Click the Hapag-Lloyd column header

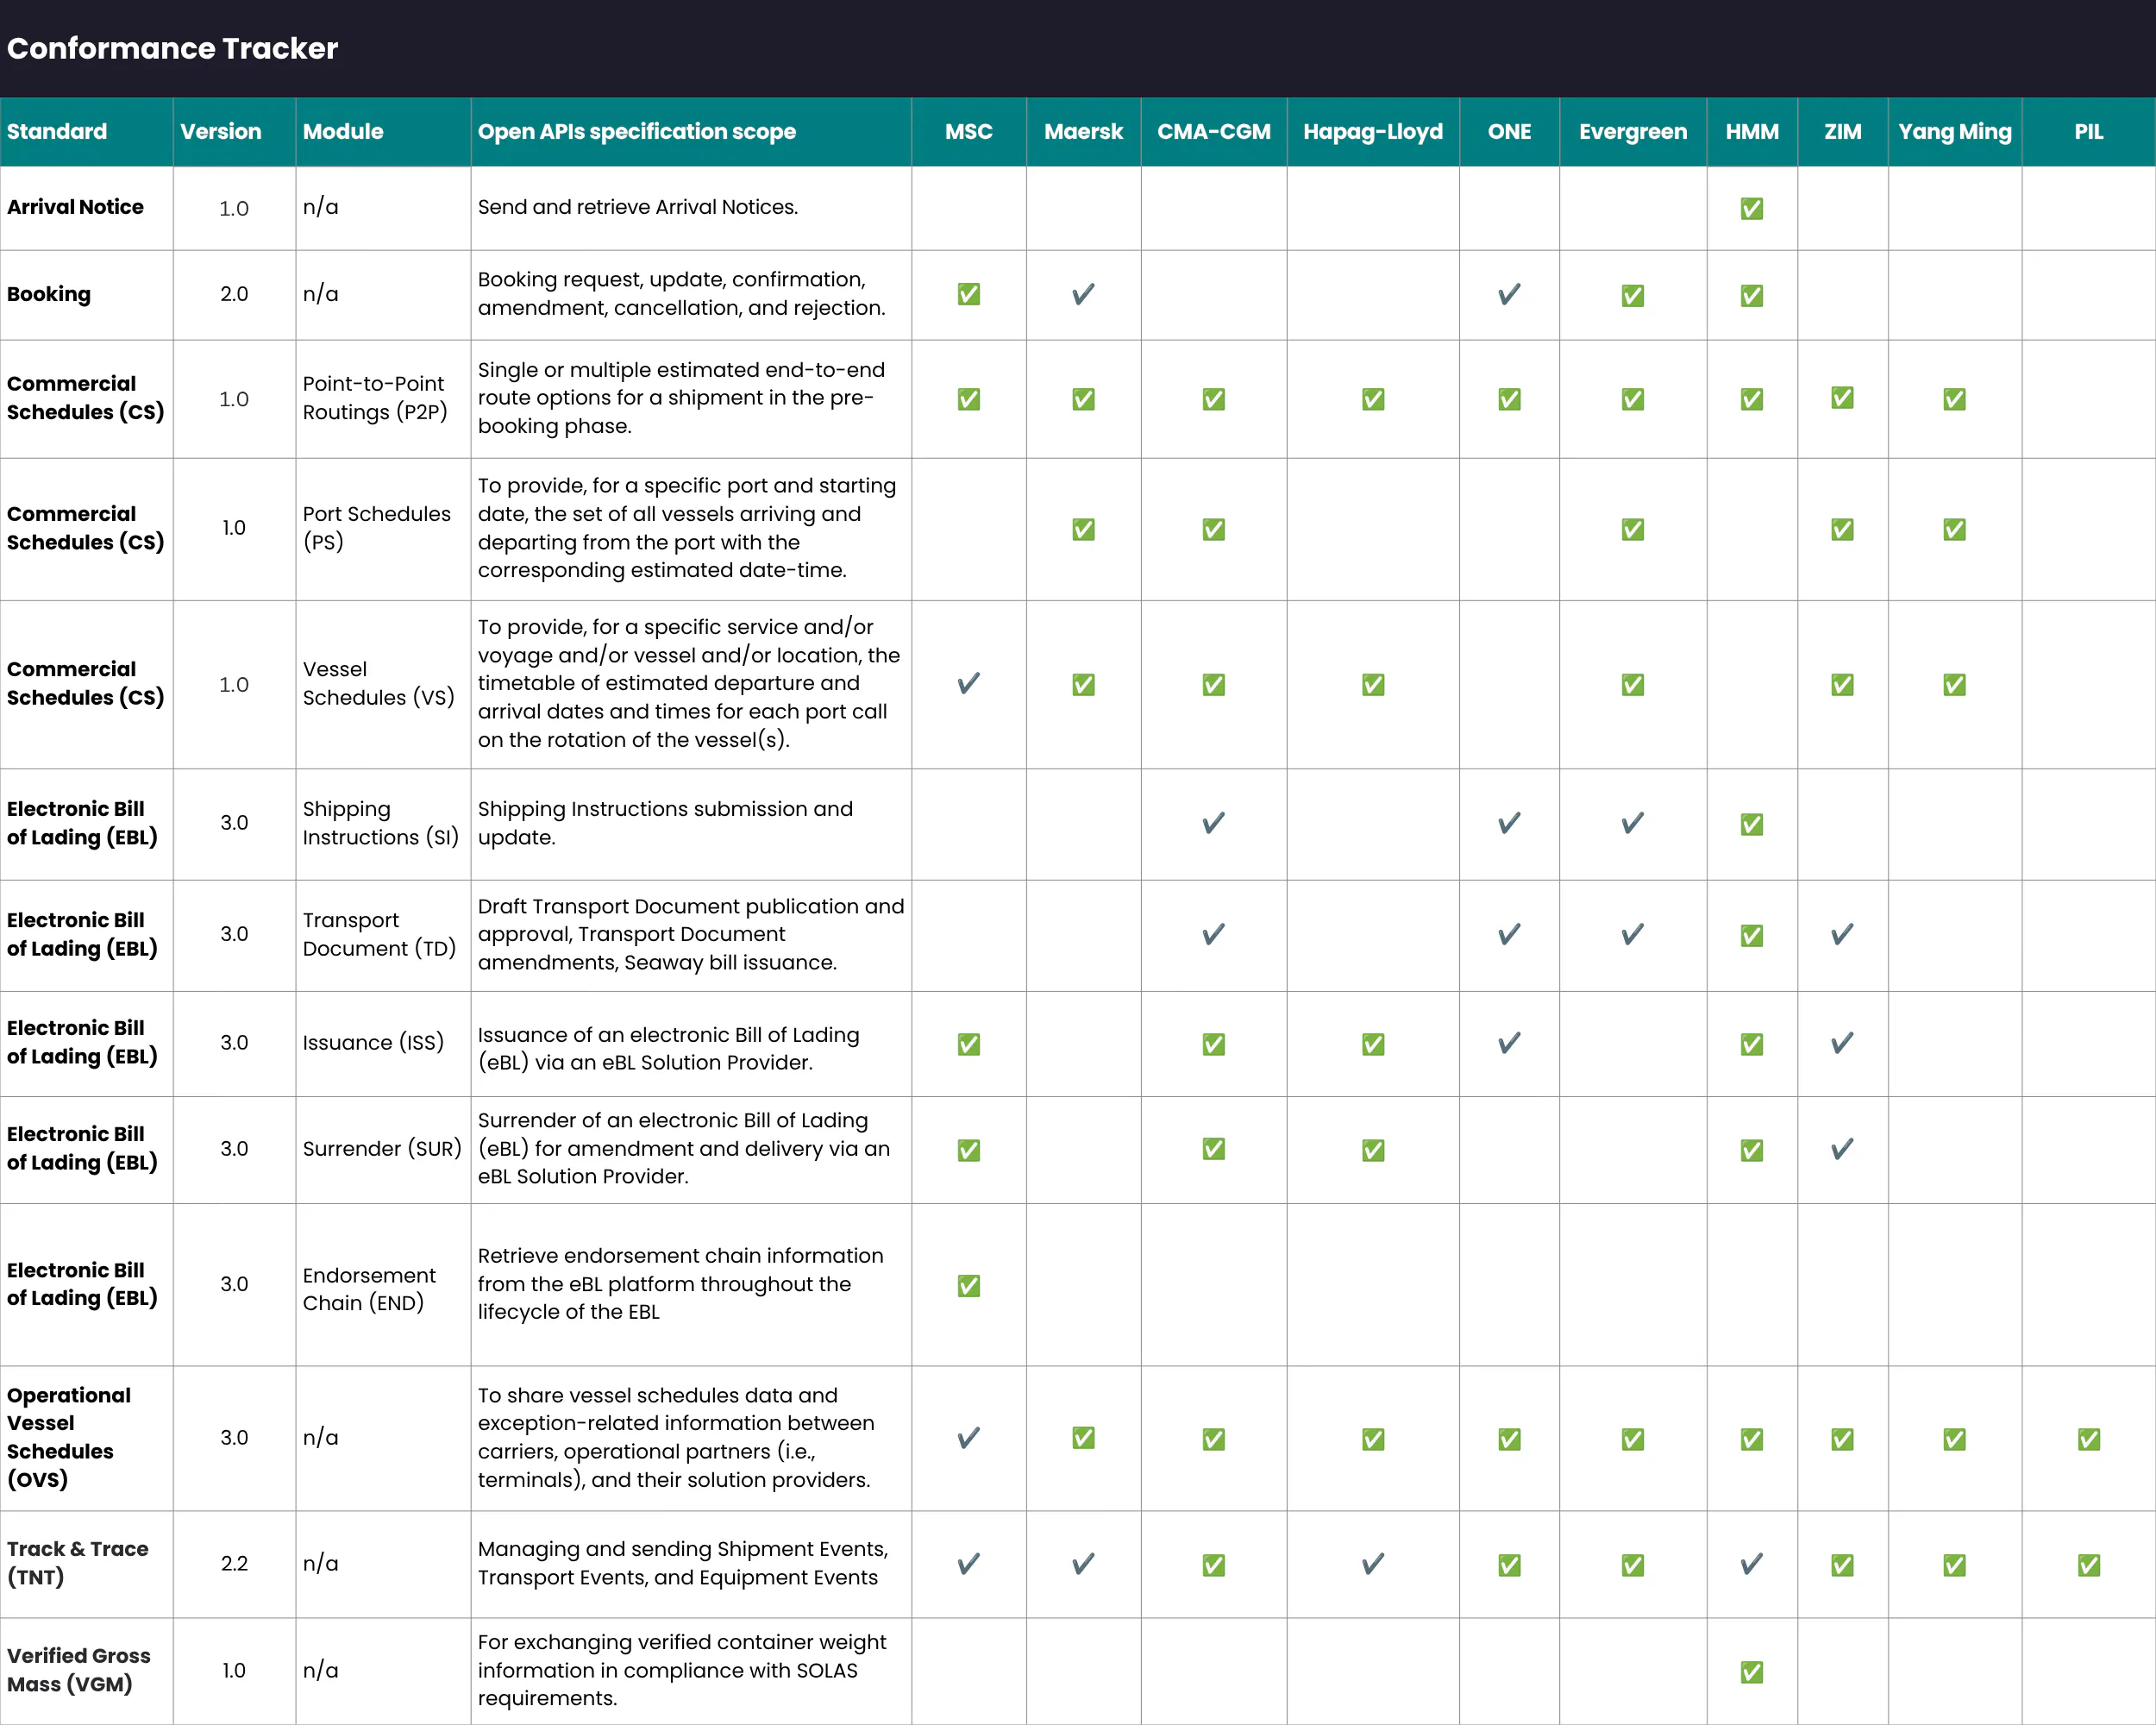pos(1372,131)
